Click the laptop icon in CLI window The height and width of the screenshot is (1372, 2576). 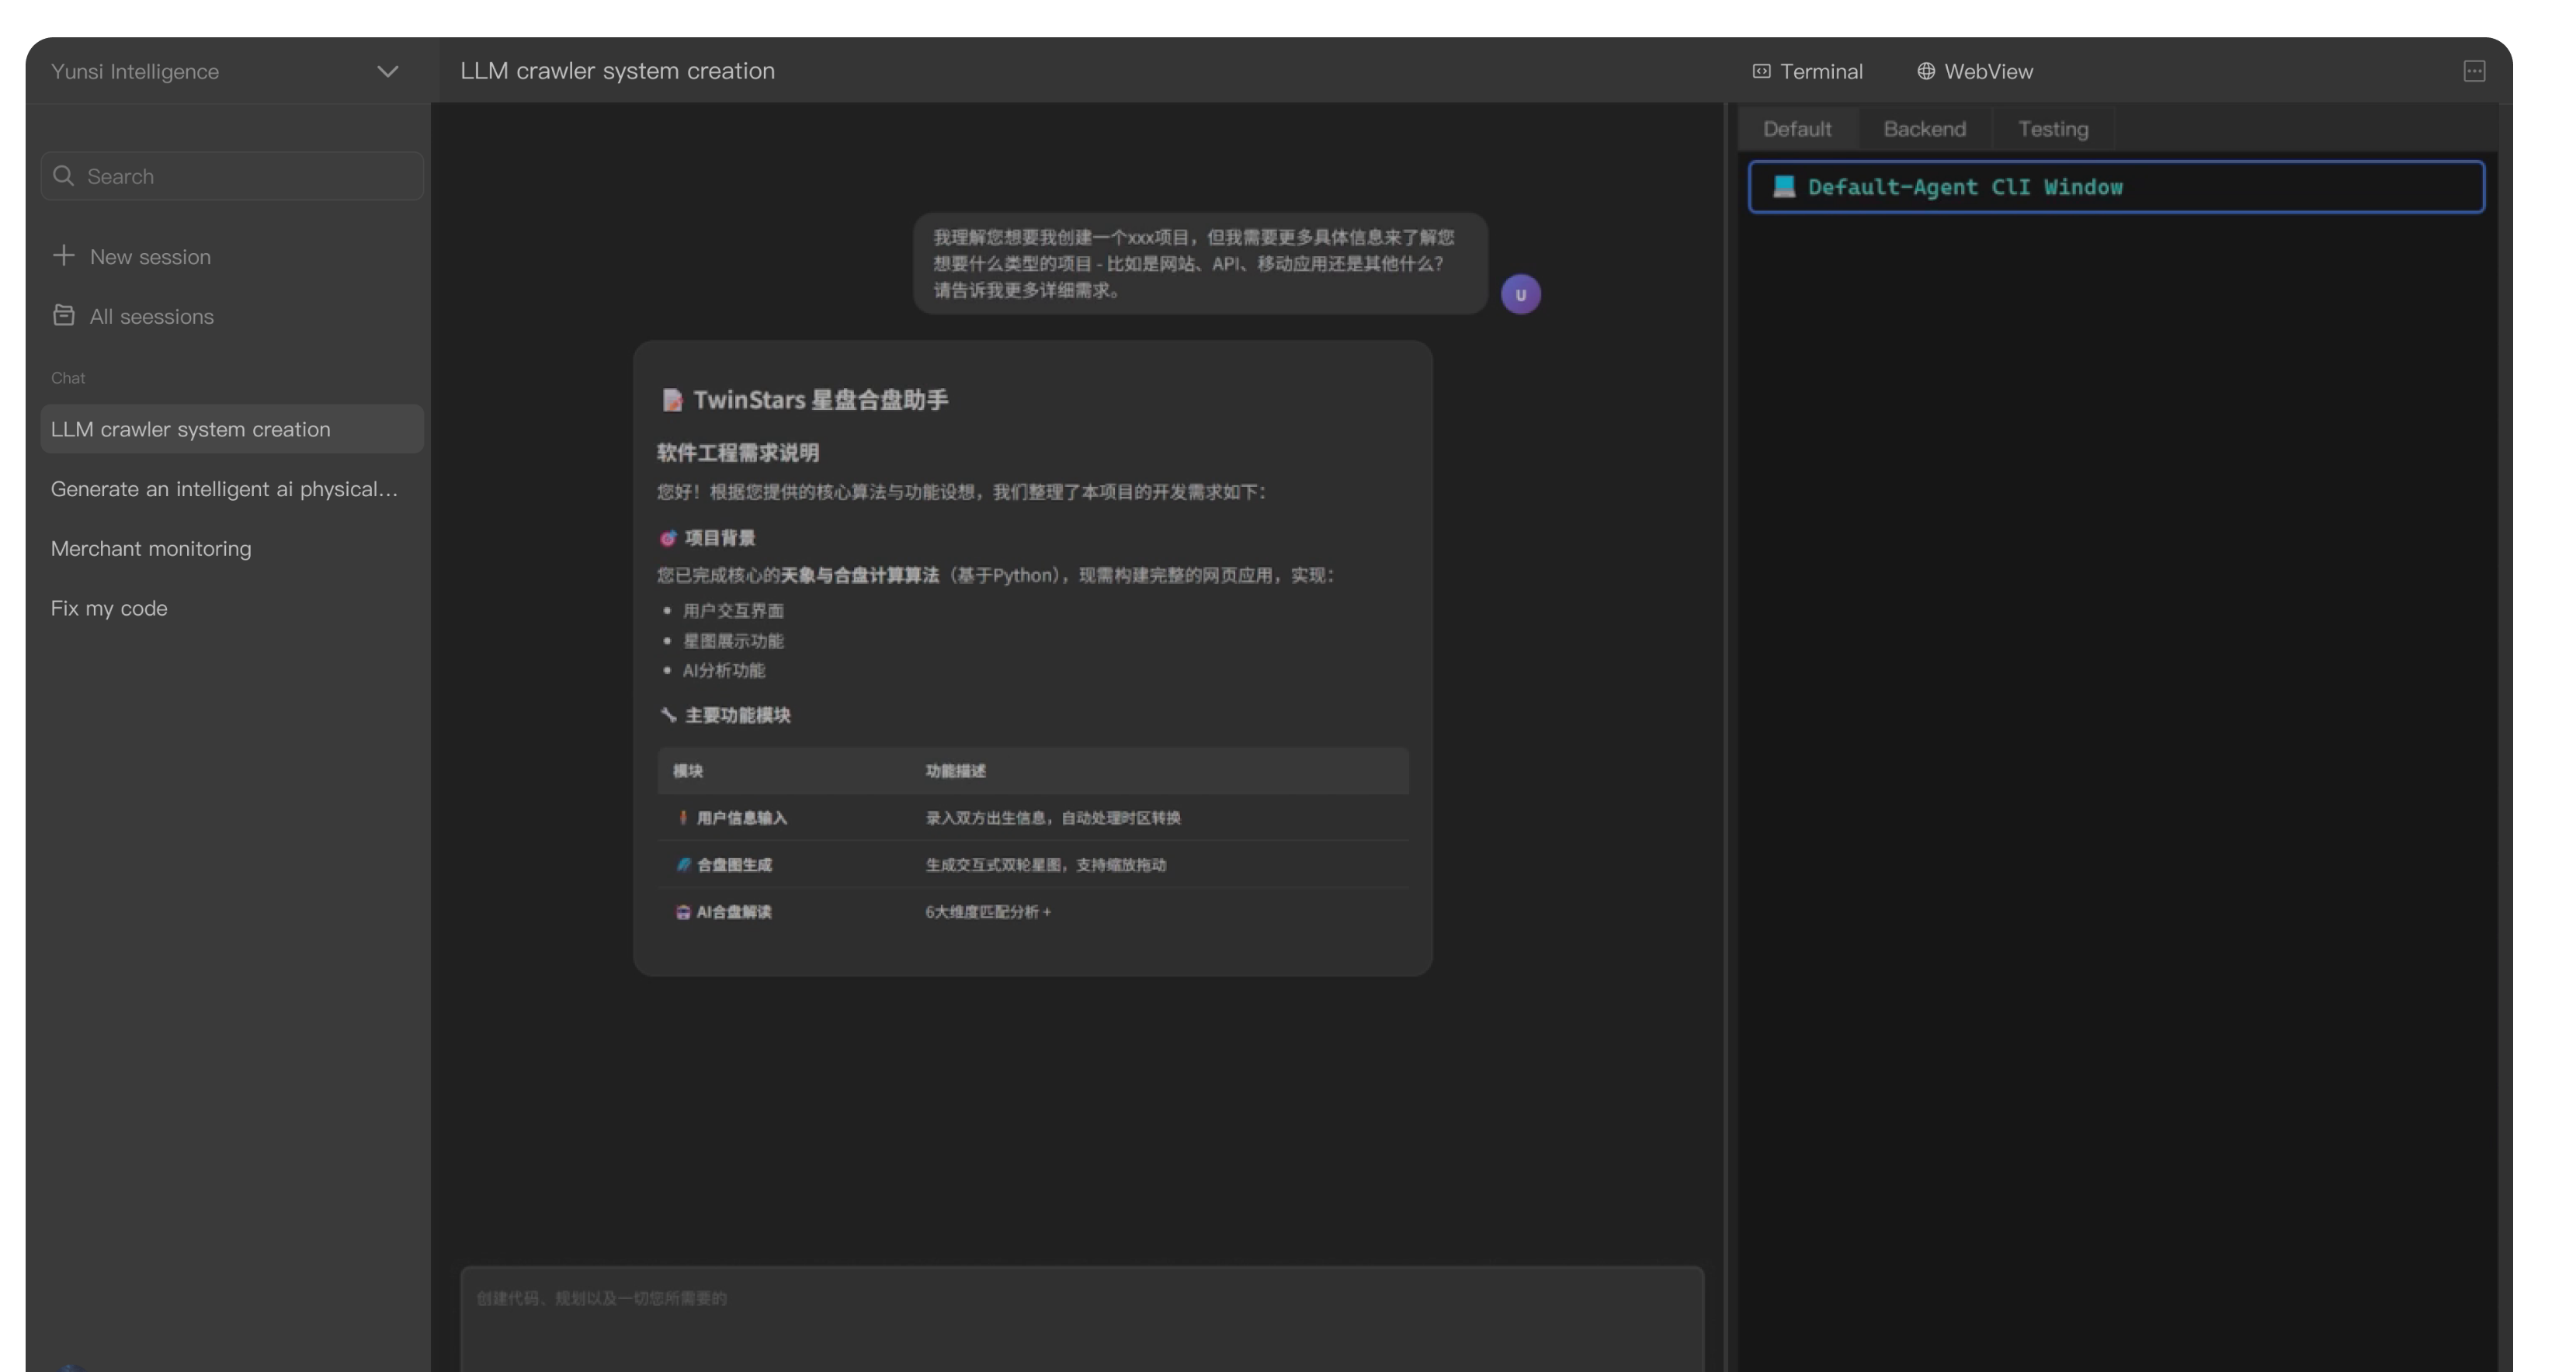(1784, 187)
